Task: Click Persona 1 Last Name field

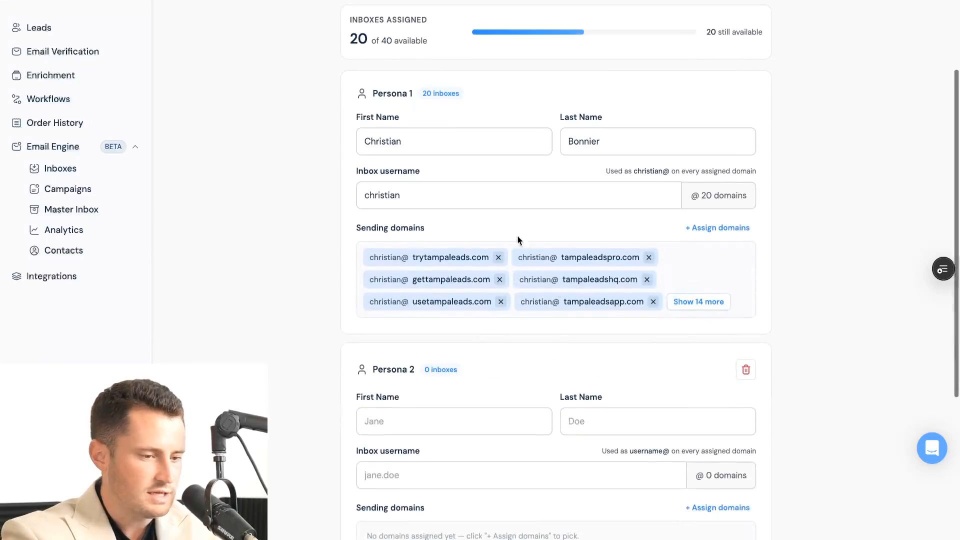Action: [x=658, y=141]
